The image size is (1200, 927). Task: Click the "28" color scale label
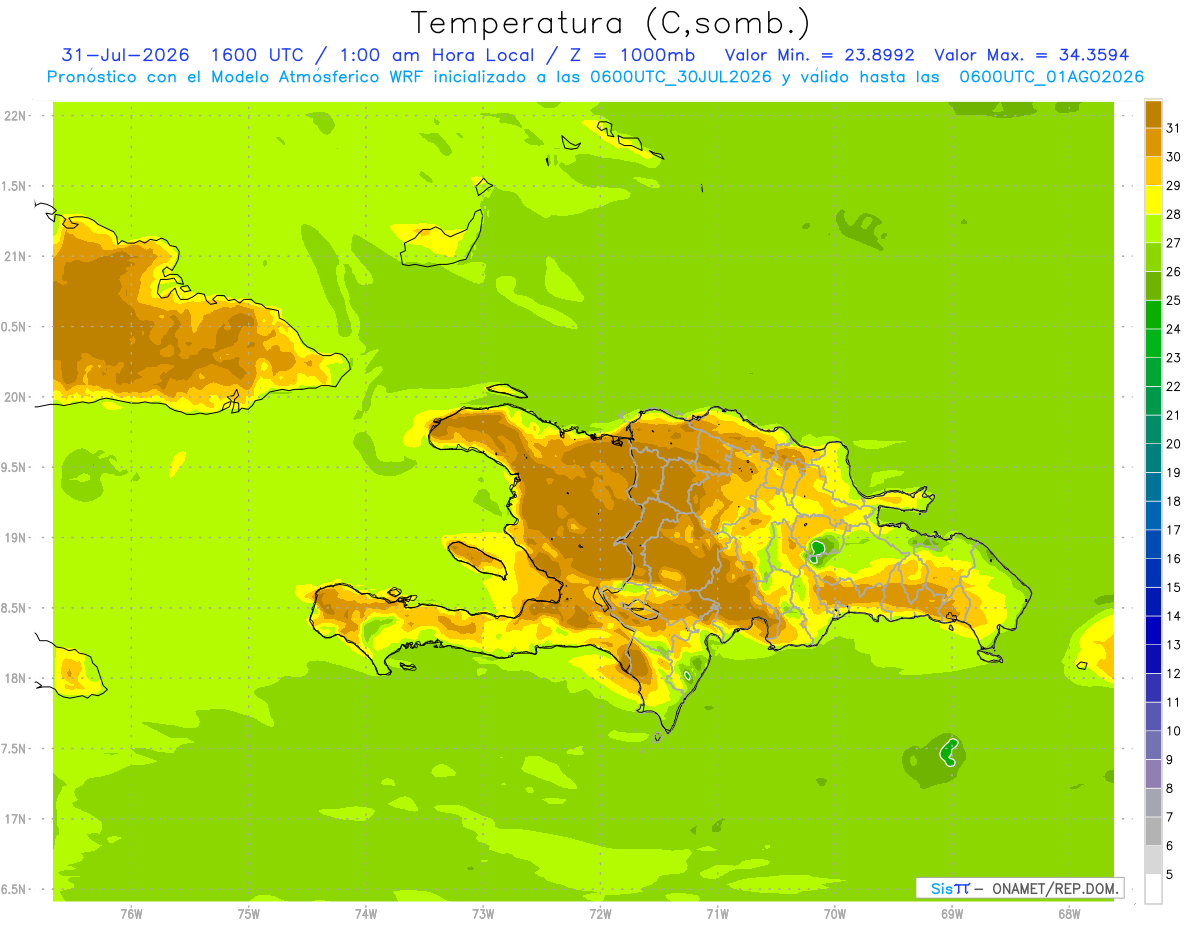[1174, 214]
